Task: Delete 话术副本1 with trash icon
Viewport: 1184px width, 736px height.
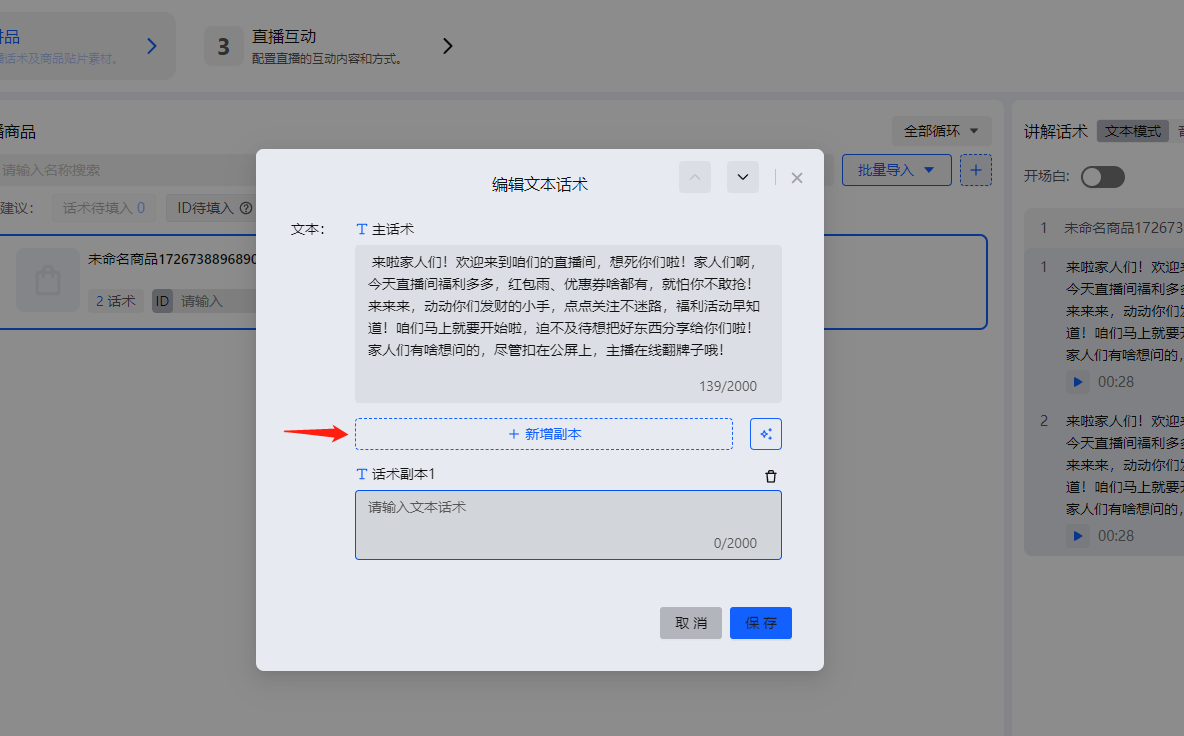Action: tap(770, 476)
